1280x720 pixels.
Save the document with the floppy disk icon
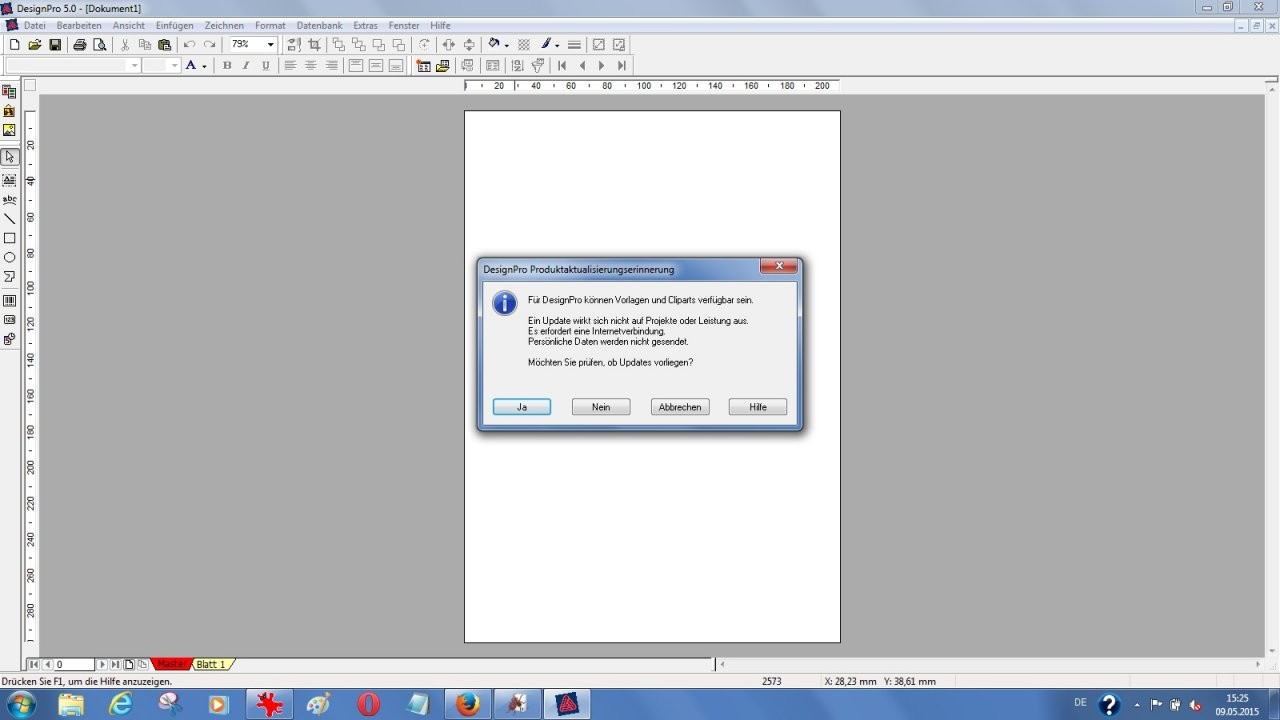tap(55, 45)
